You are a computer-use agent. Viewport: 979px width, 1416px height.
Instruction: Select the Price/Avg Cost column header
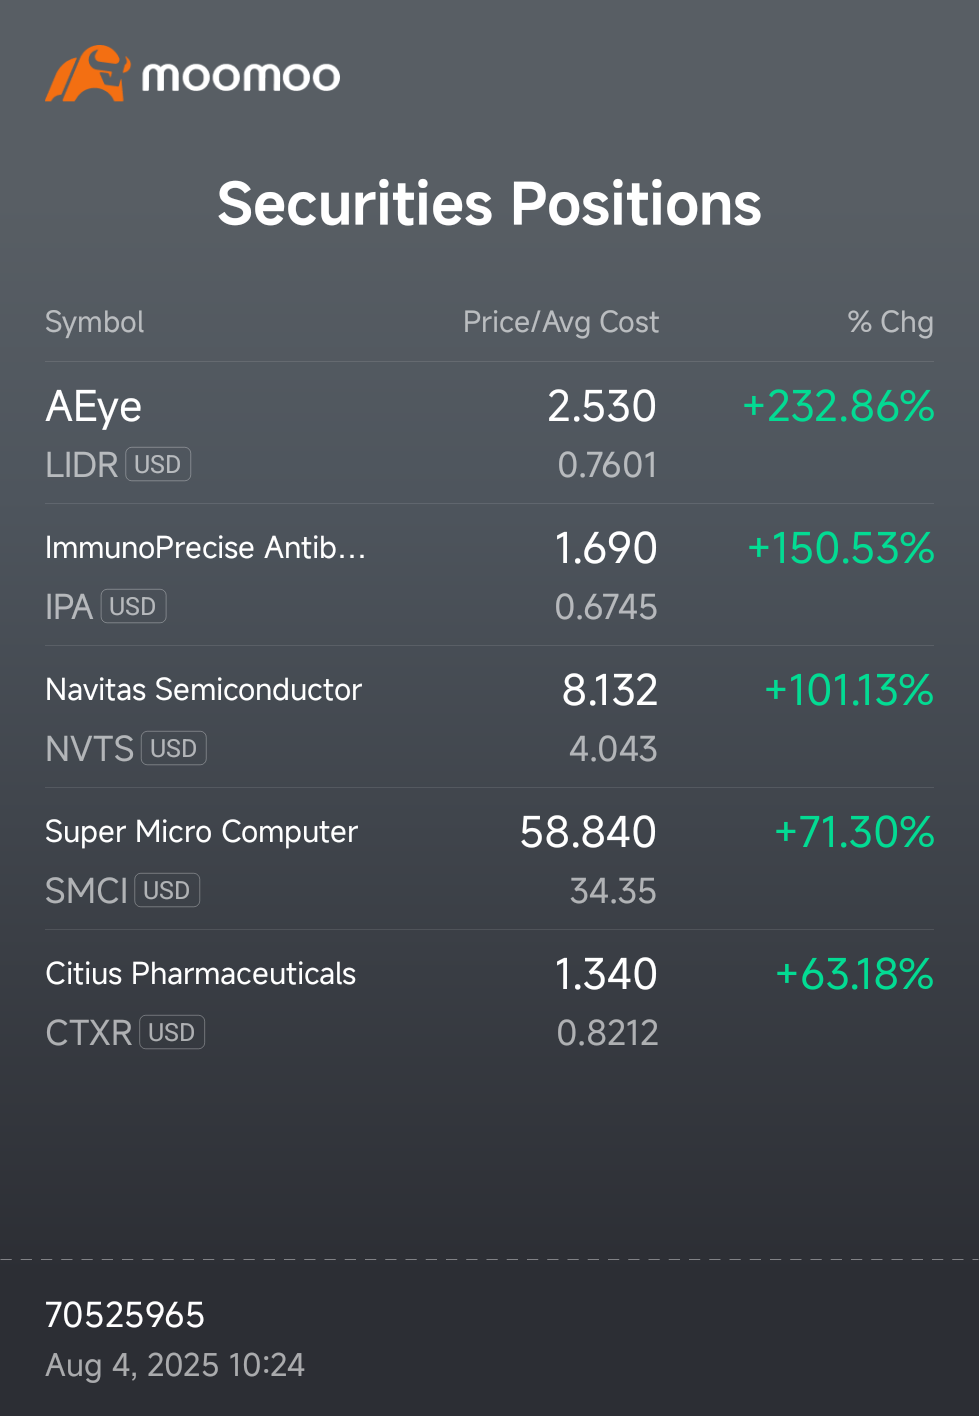(x=561, y=322)
